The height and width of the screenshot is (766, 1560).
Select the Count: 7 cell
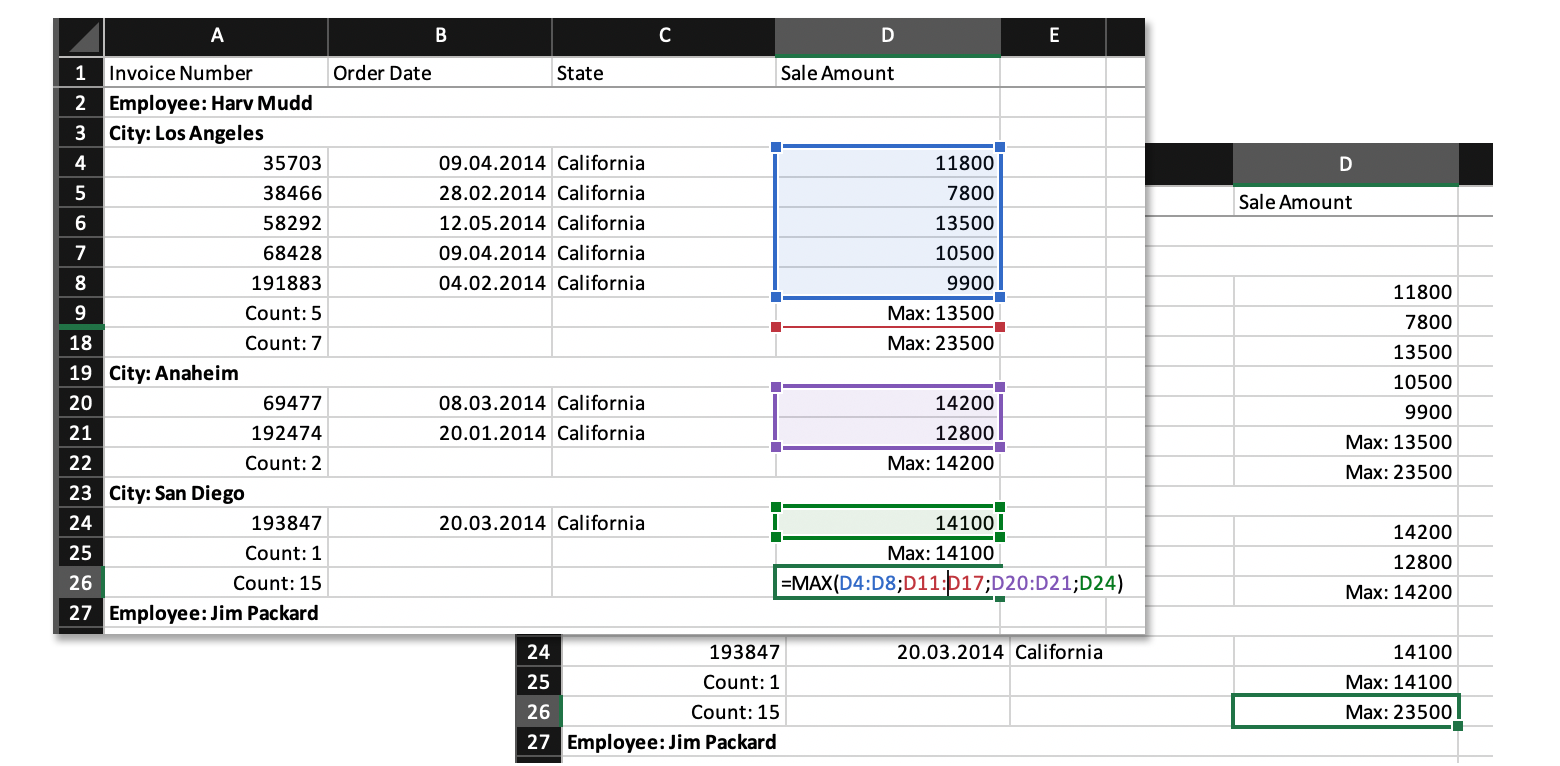(x=216, y=343)
